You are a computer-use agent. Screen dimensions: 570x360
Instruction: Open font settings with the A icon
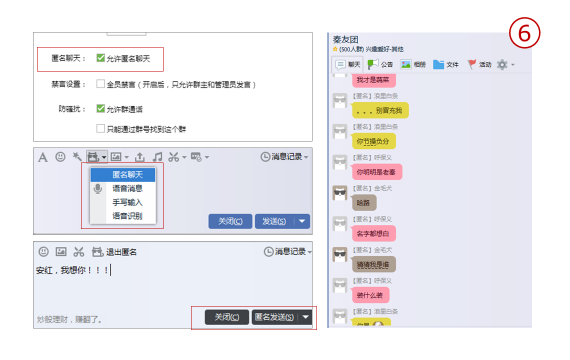pos(43,157)
